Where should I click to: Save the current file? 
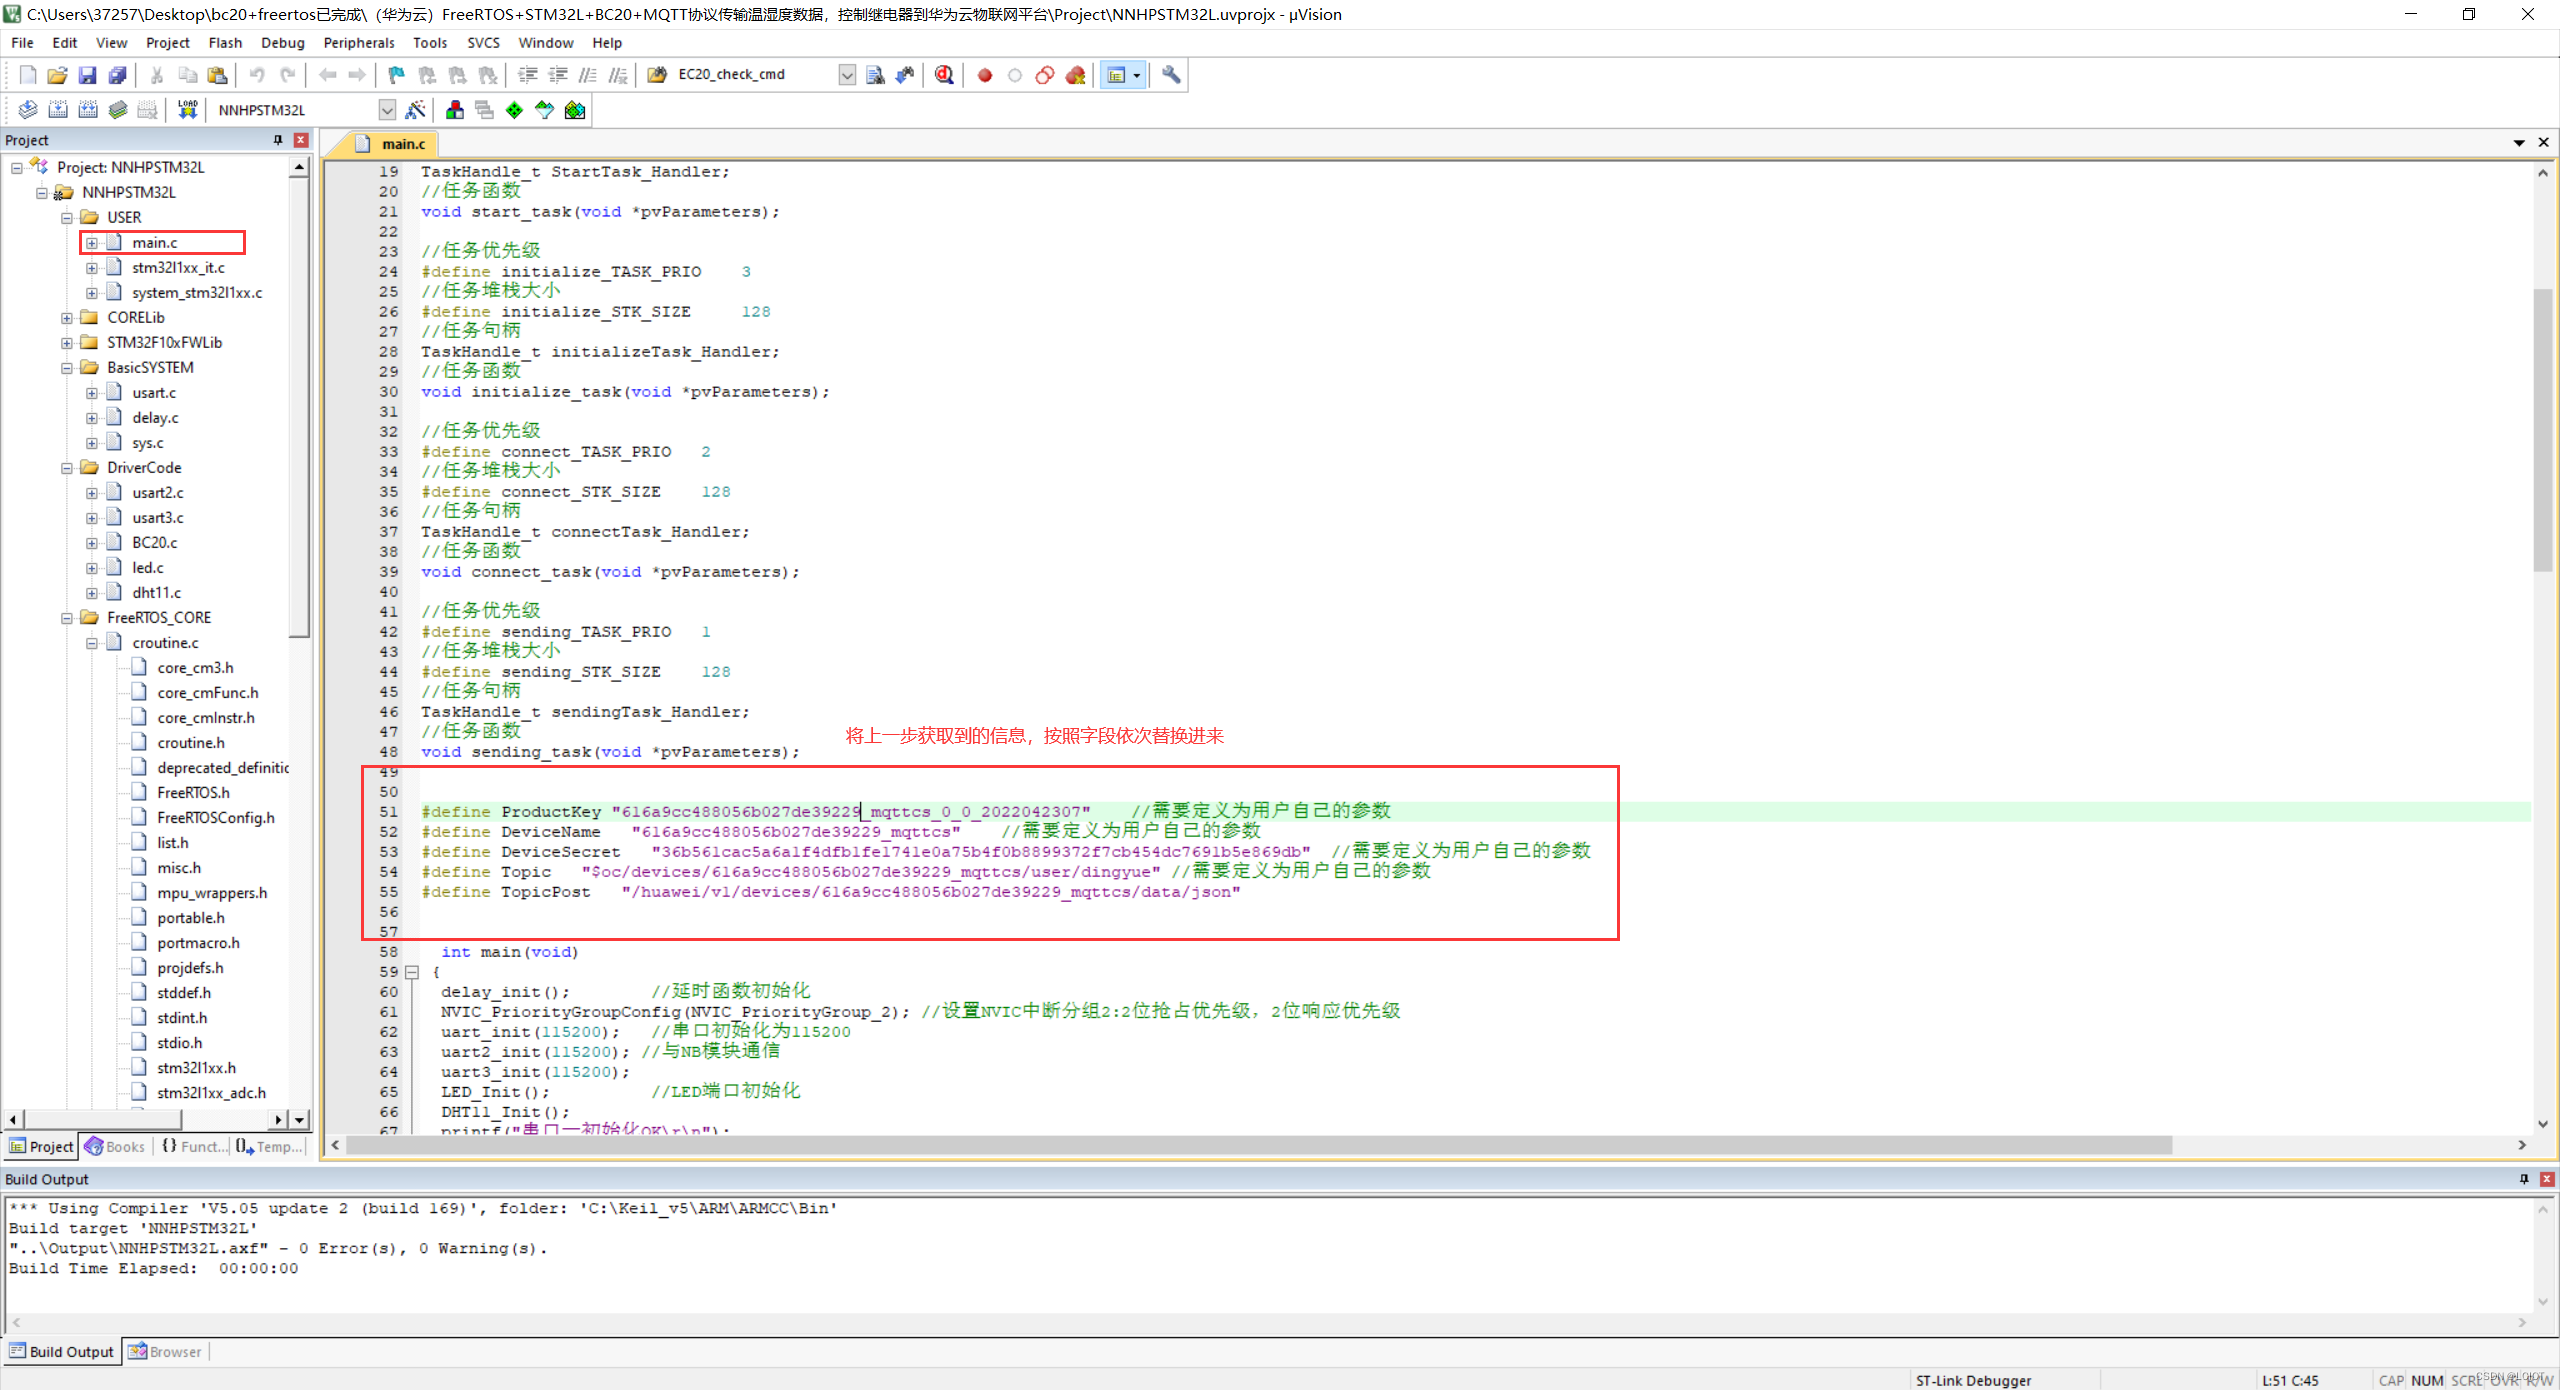tap(87, 75)
